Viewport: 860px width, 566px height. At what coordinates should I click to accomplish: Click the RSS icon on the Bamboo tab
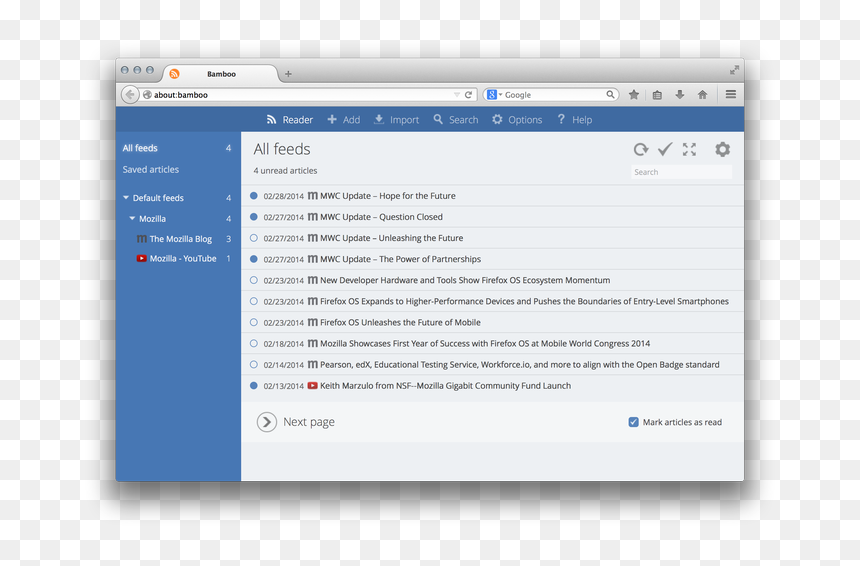[x=174, y=73]
